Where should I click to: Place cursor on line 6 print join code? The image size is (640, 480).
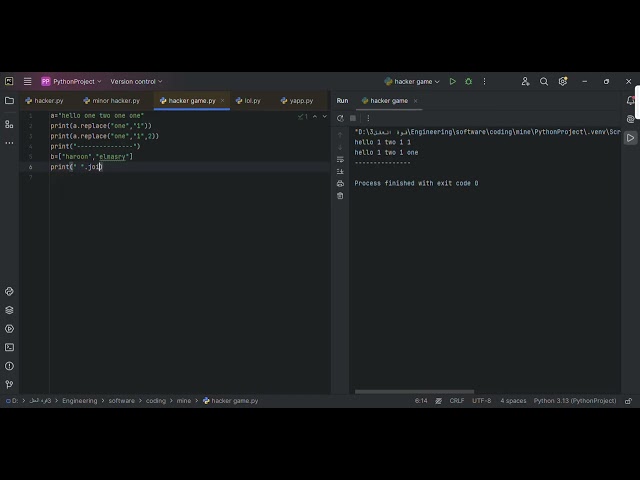76,167
